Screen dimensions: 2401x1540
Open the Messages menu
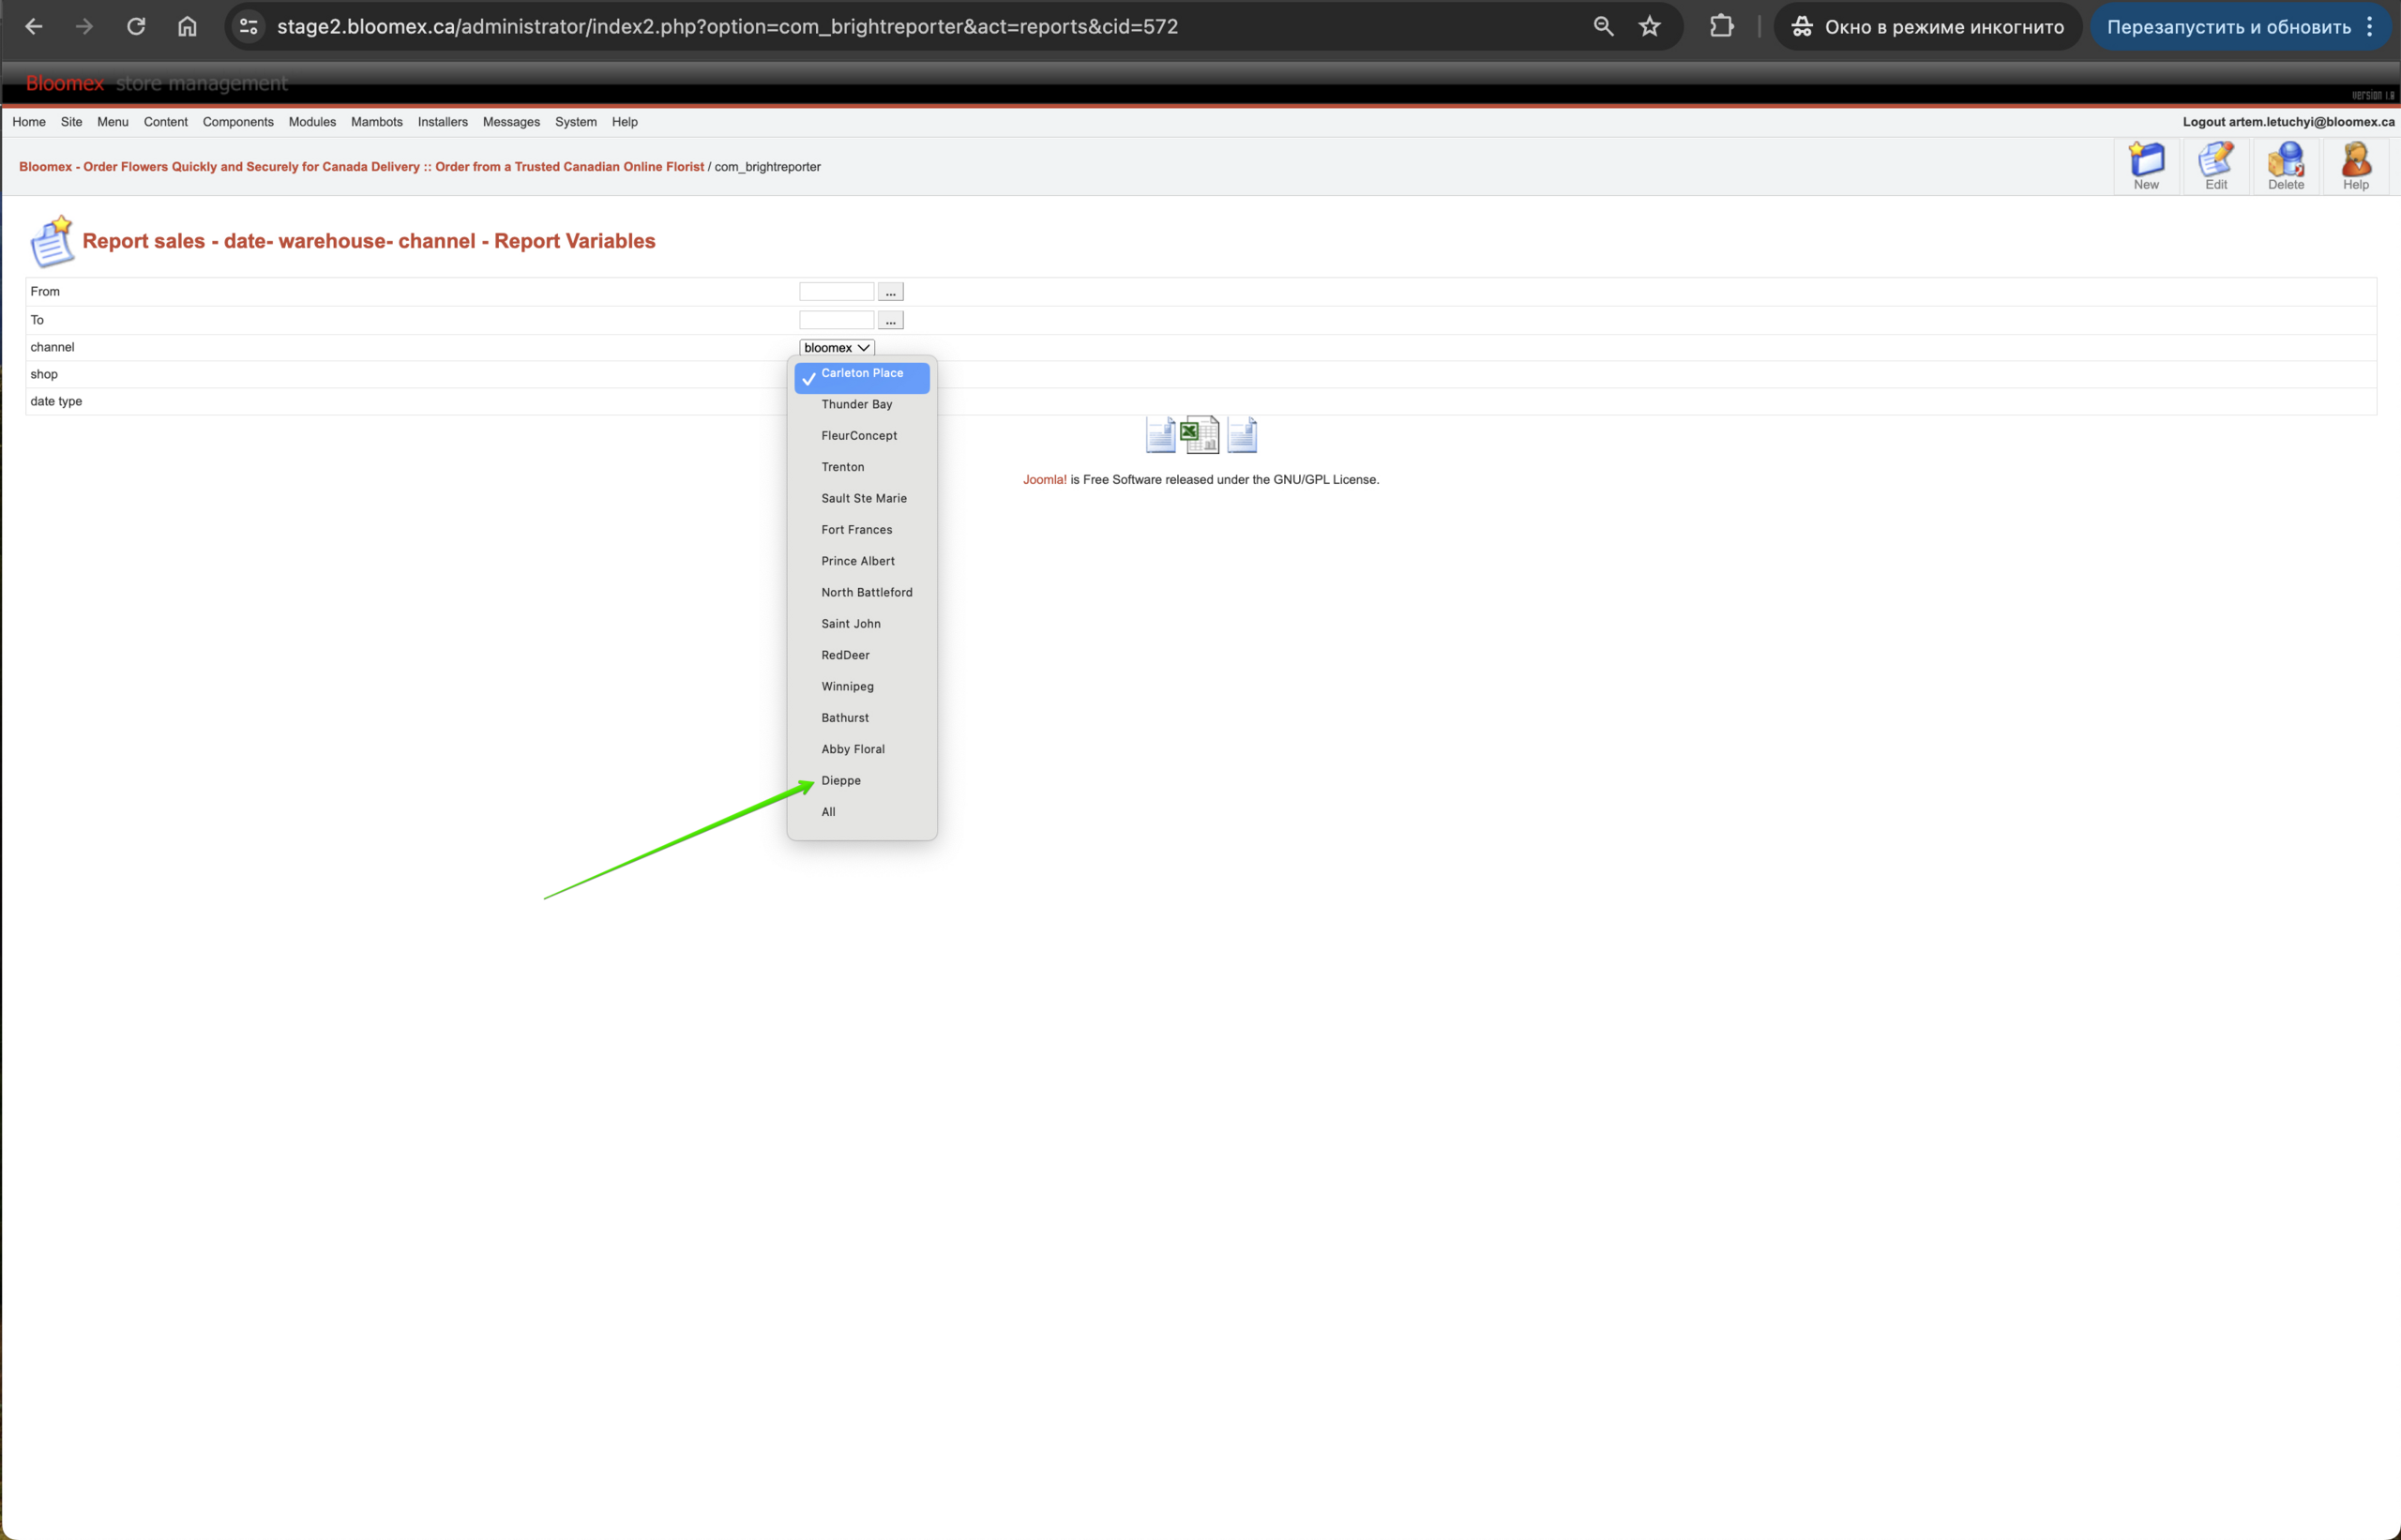pyautogui.click(x=511, y=122)
